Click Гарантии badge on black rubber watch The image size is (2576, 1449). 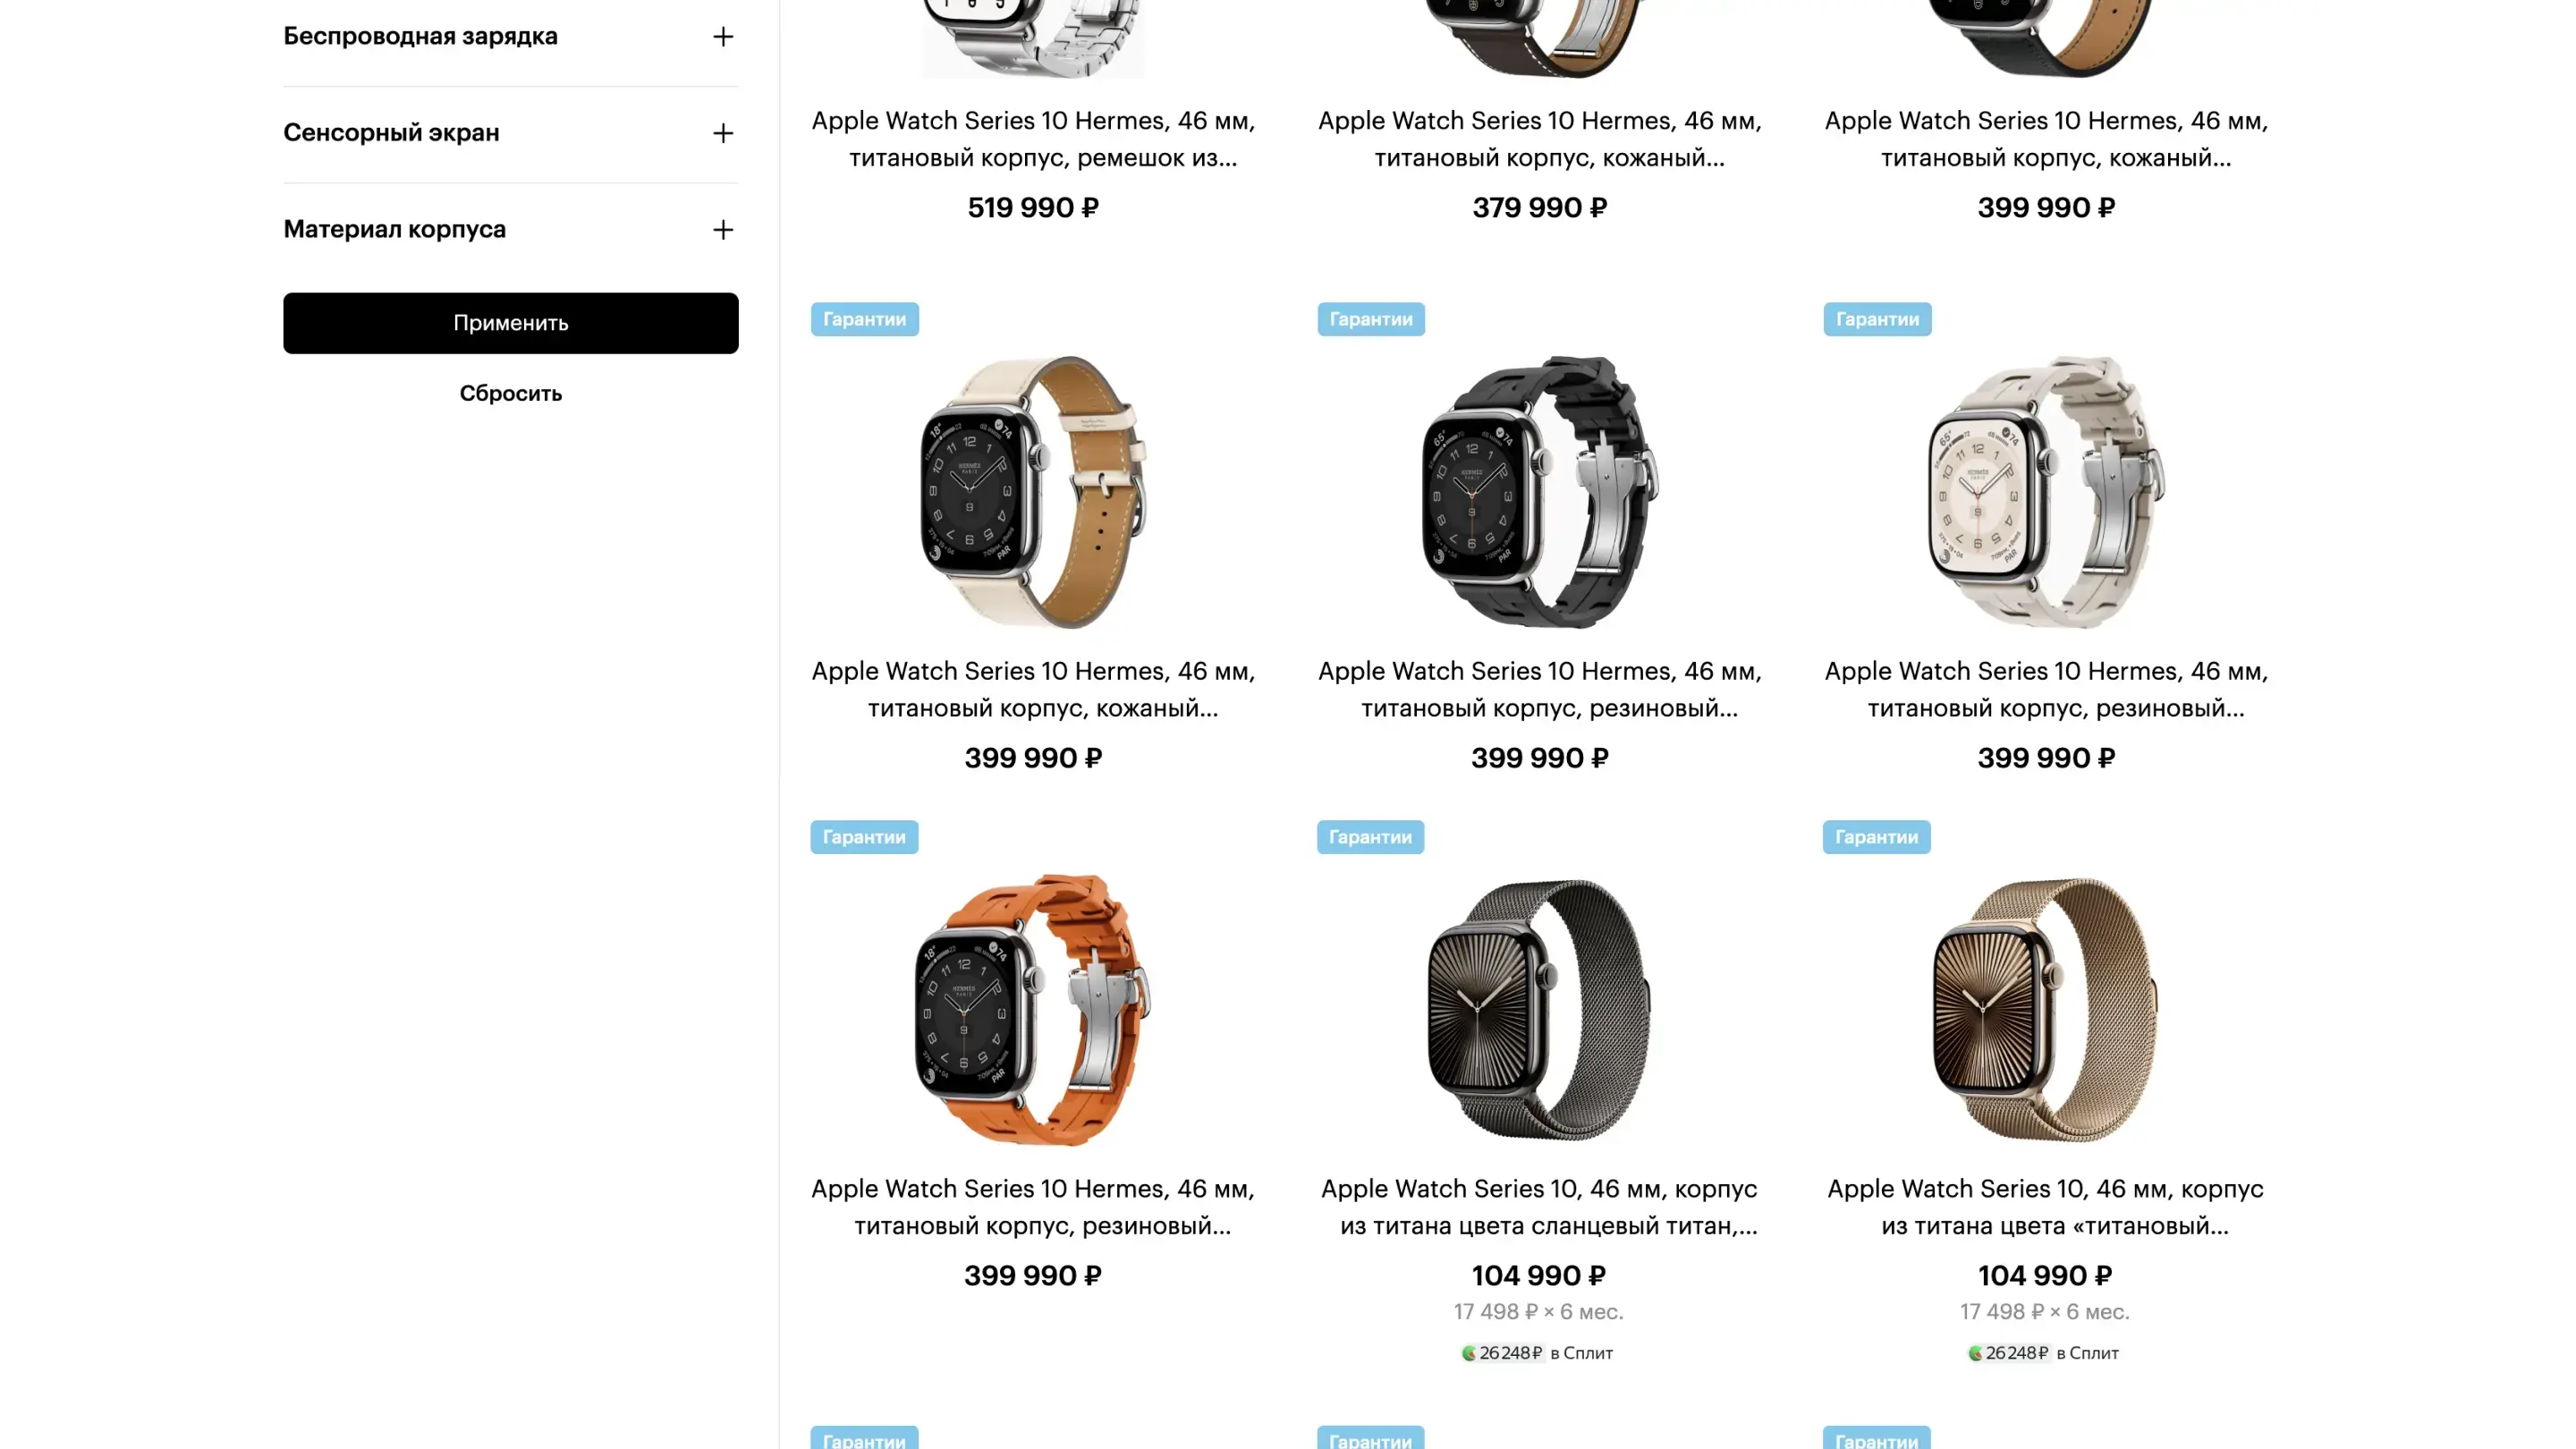click(x=1370, y=319)
